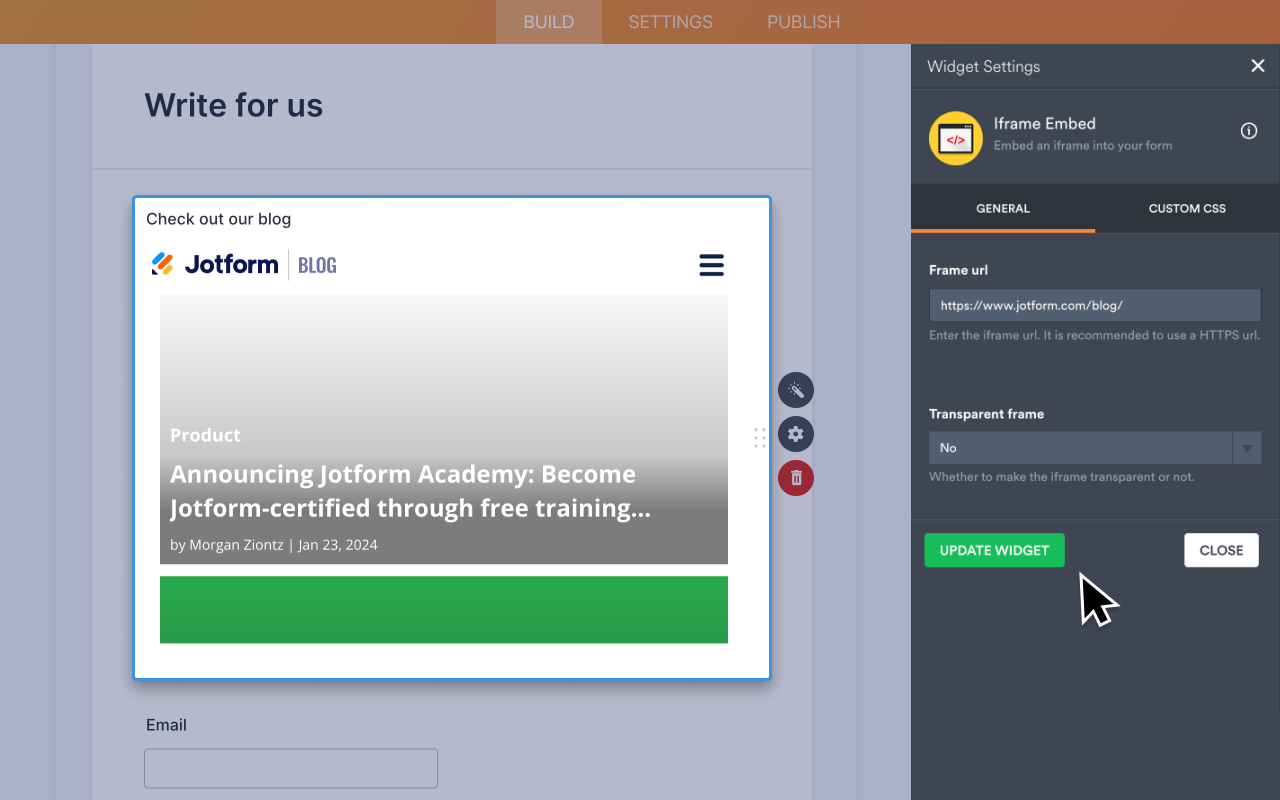Open widget properties via the gear icon
Image resolution: width=1280 pixels, height=800 pixels.
pos(795,434)
